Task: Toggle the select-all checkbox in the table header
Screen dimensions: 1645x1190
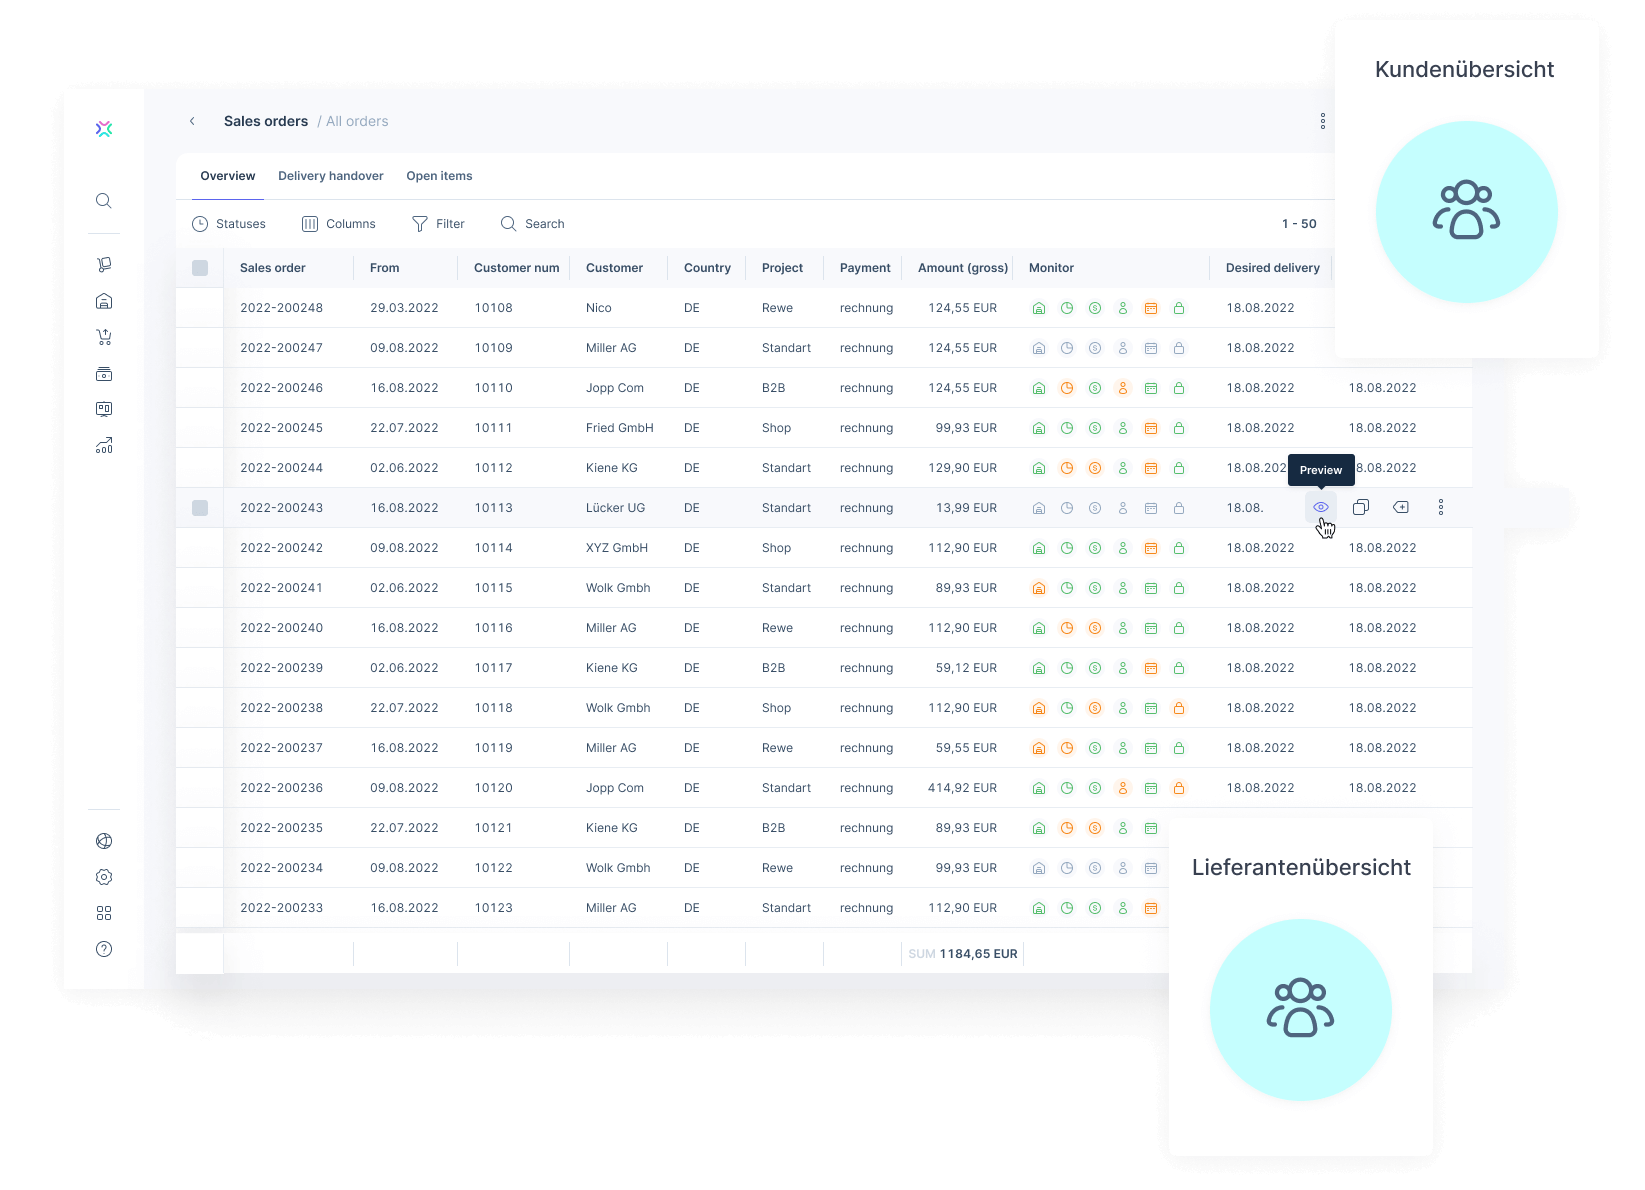Action: point(200,268)
